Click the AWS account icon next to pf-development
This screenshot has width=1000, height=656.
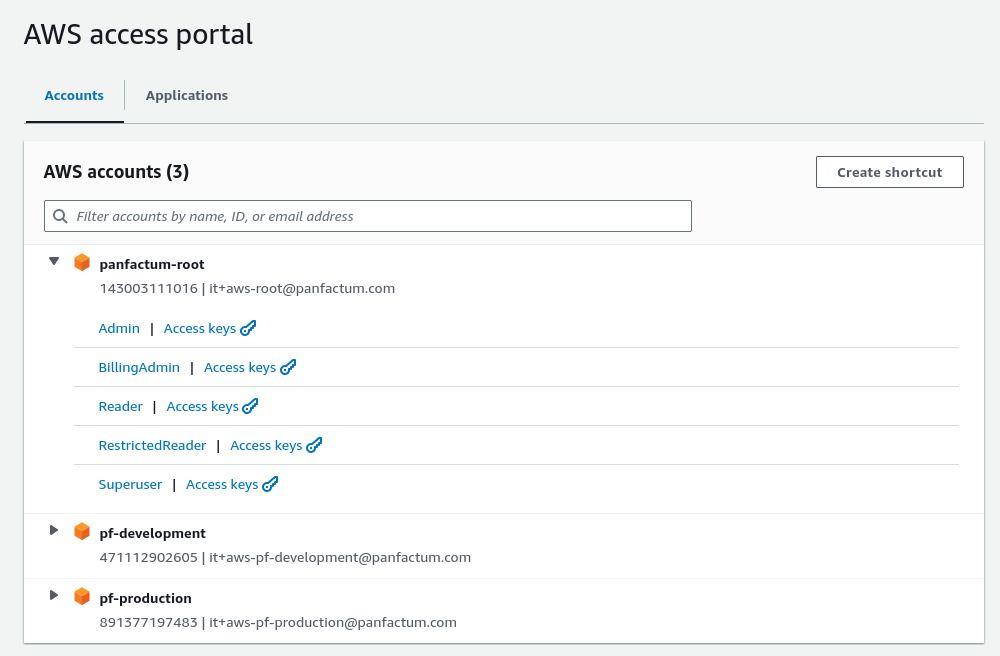pyautogui.click(x=82, y=531)
